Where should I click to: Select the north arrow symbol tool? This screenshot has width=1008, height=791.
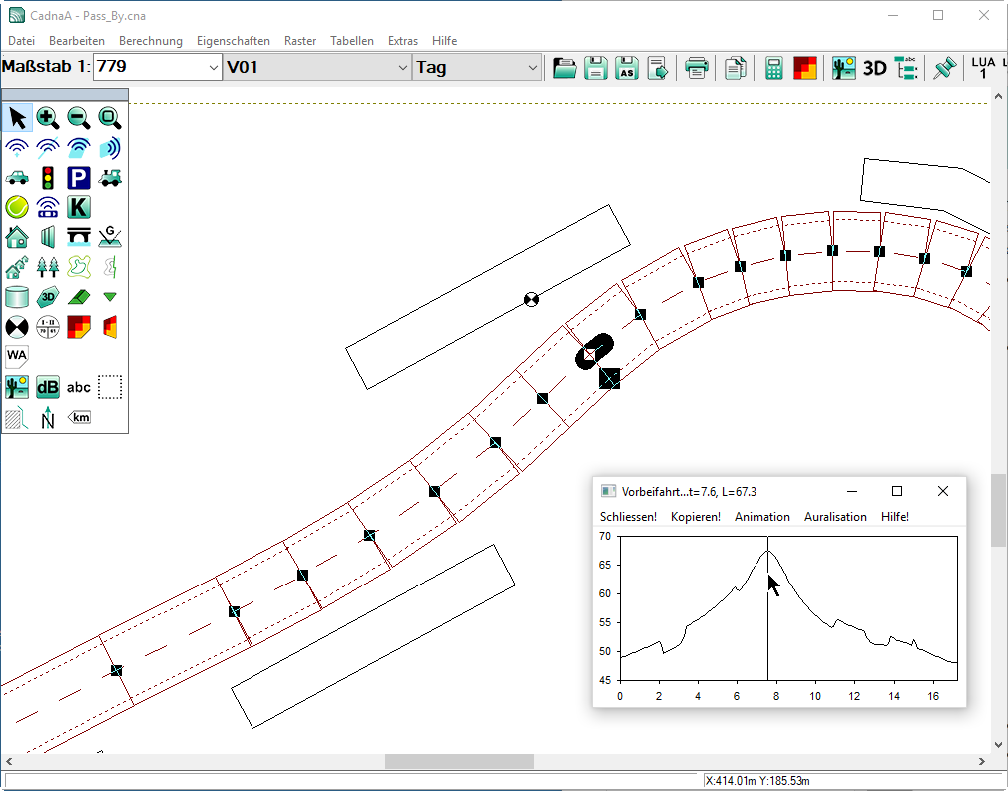click(x=48, y=418)
